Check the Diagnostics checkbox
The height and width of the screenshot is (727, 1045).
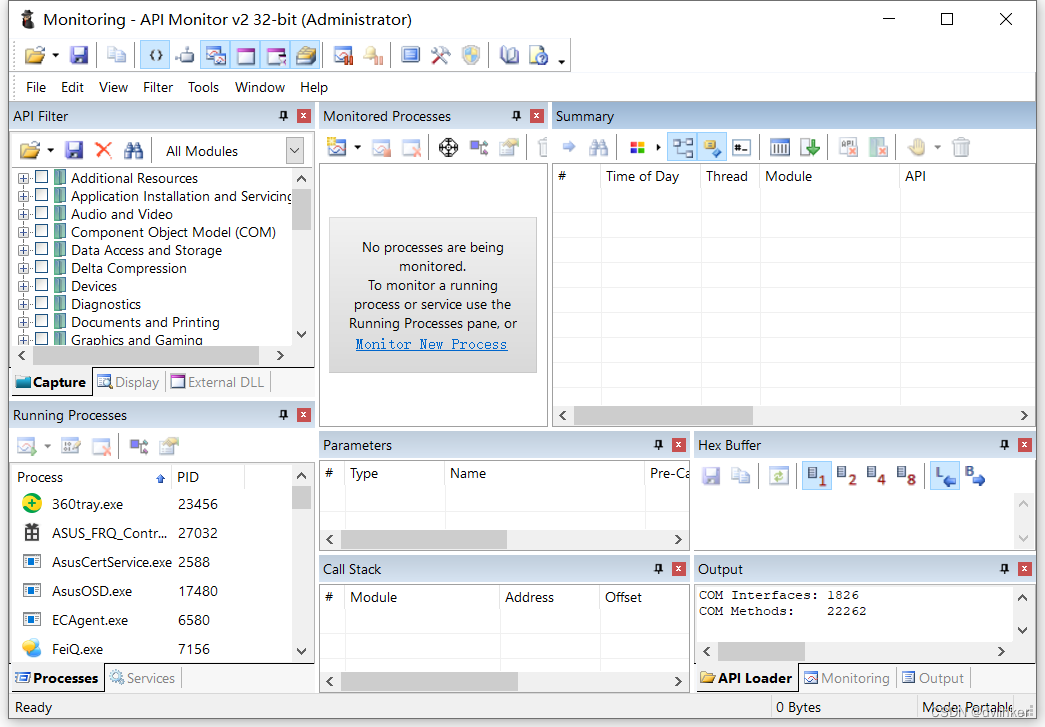pos(41,303)
